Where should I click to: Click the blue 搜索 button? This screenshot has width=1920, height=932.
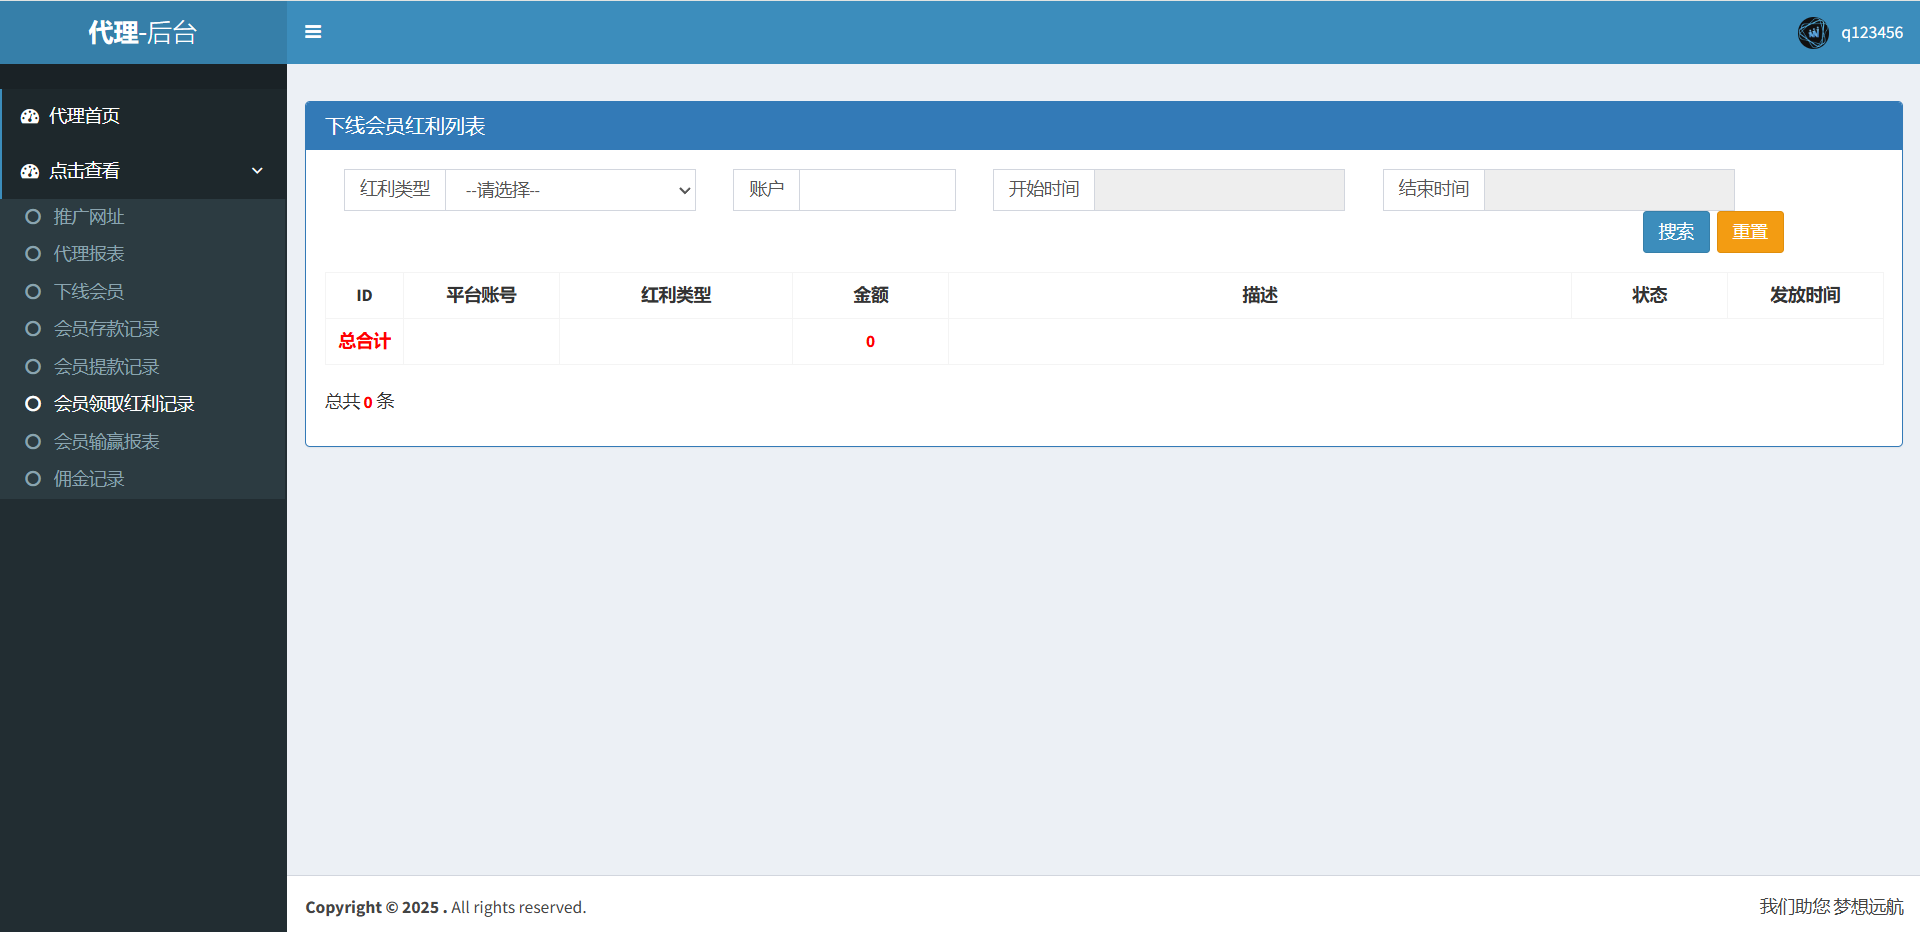[x=1675, y=232]
